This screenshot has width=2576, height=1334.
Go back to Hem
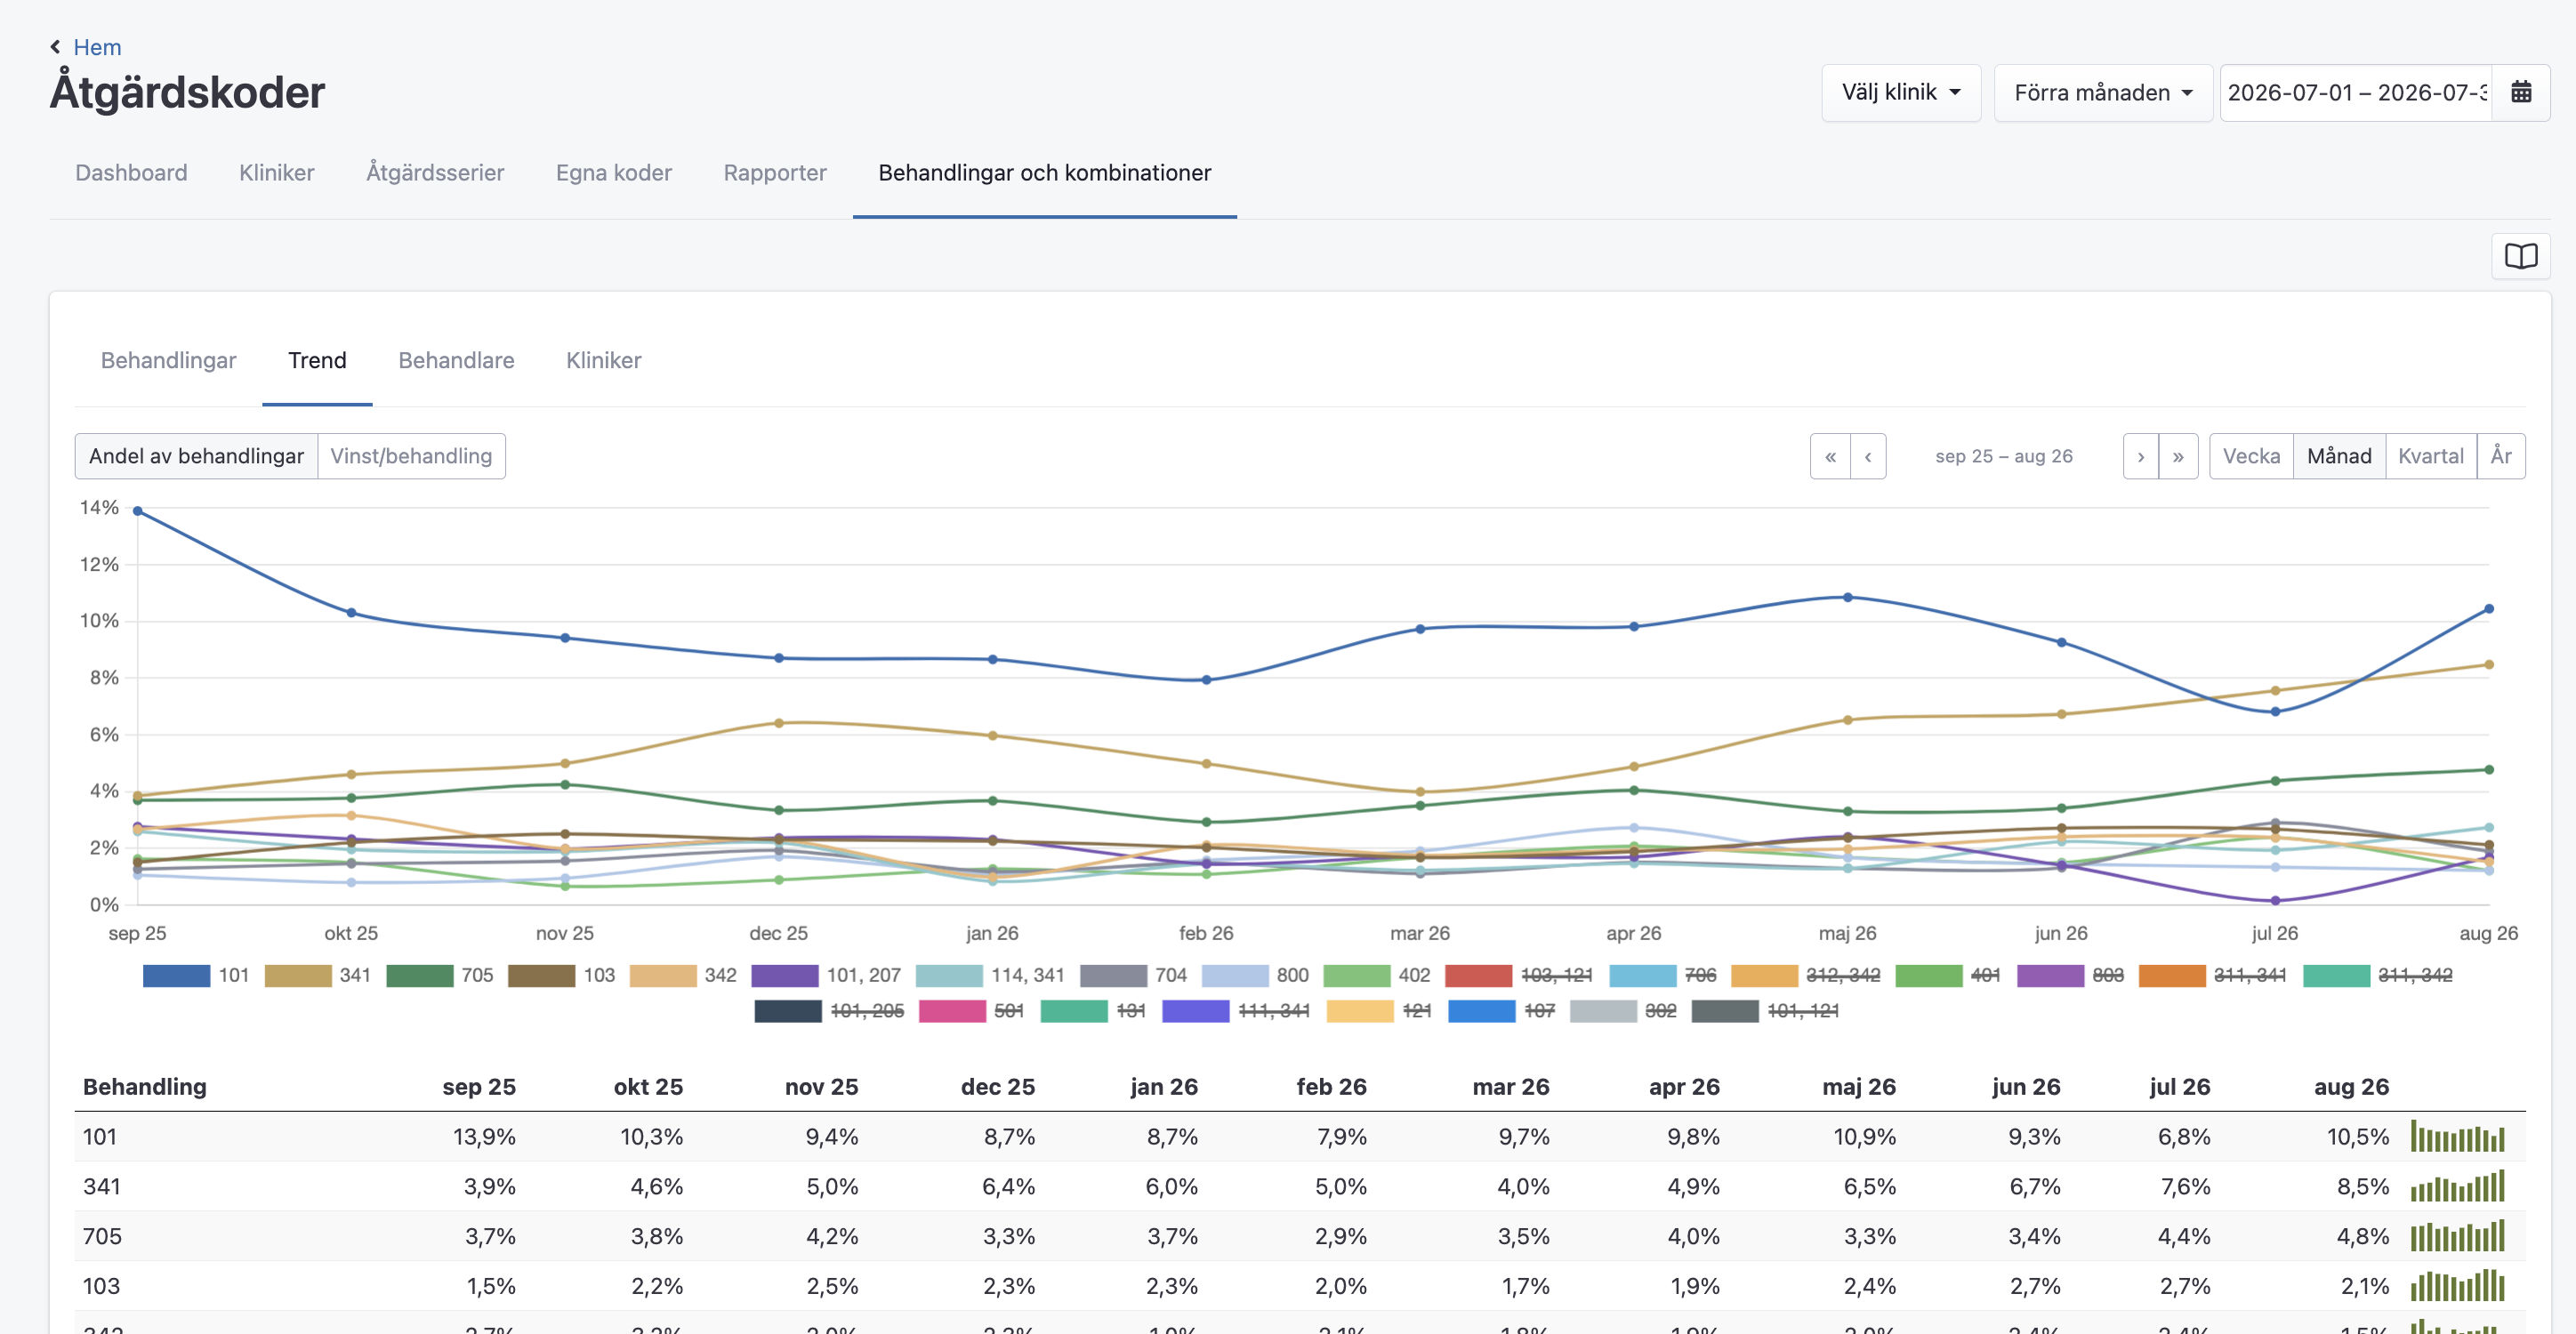tap(97, 47)
